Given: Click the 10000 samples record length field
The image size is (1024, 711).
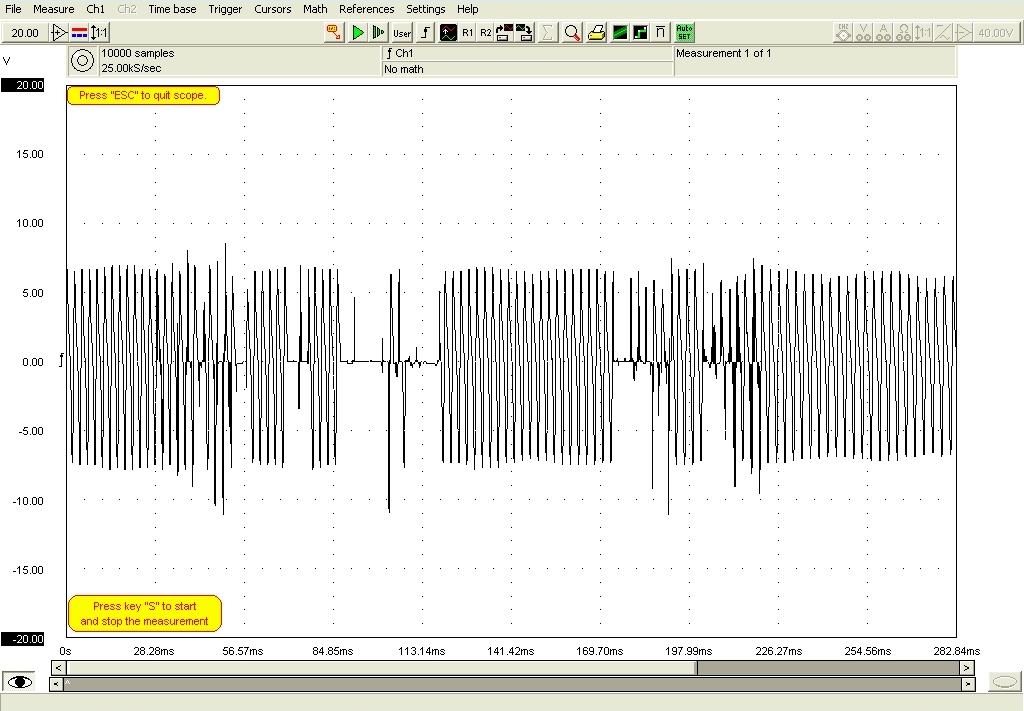Looking at the screenshot, I should pyautogui.click(x=137, y=53).
